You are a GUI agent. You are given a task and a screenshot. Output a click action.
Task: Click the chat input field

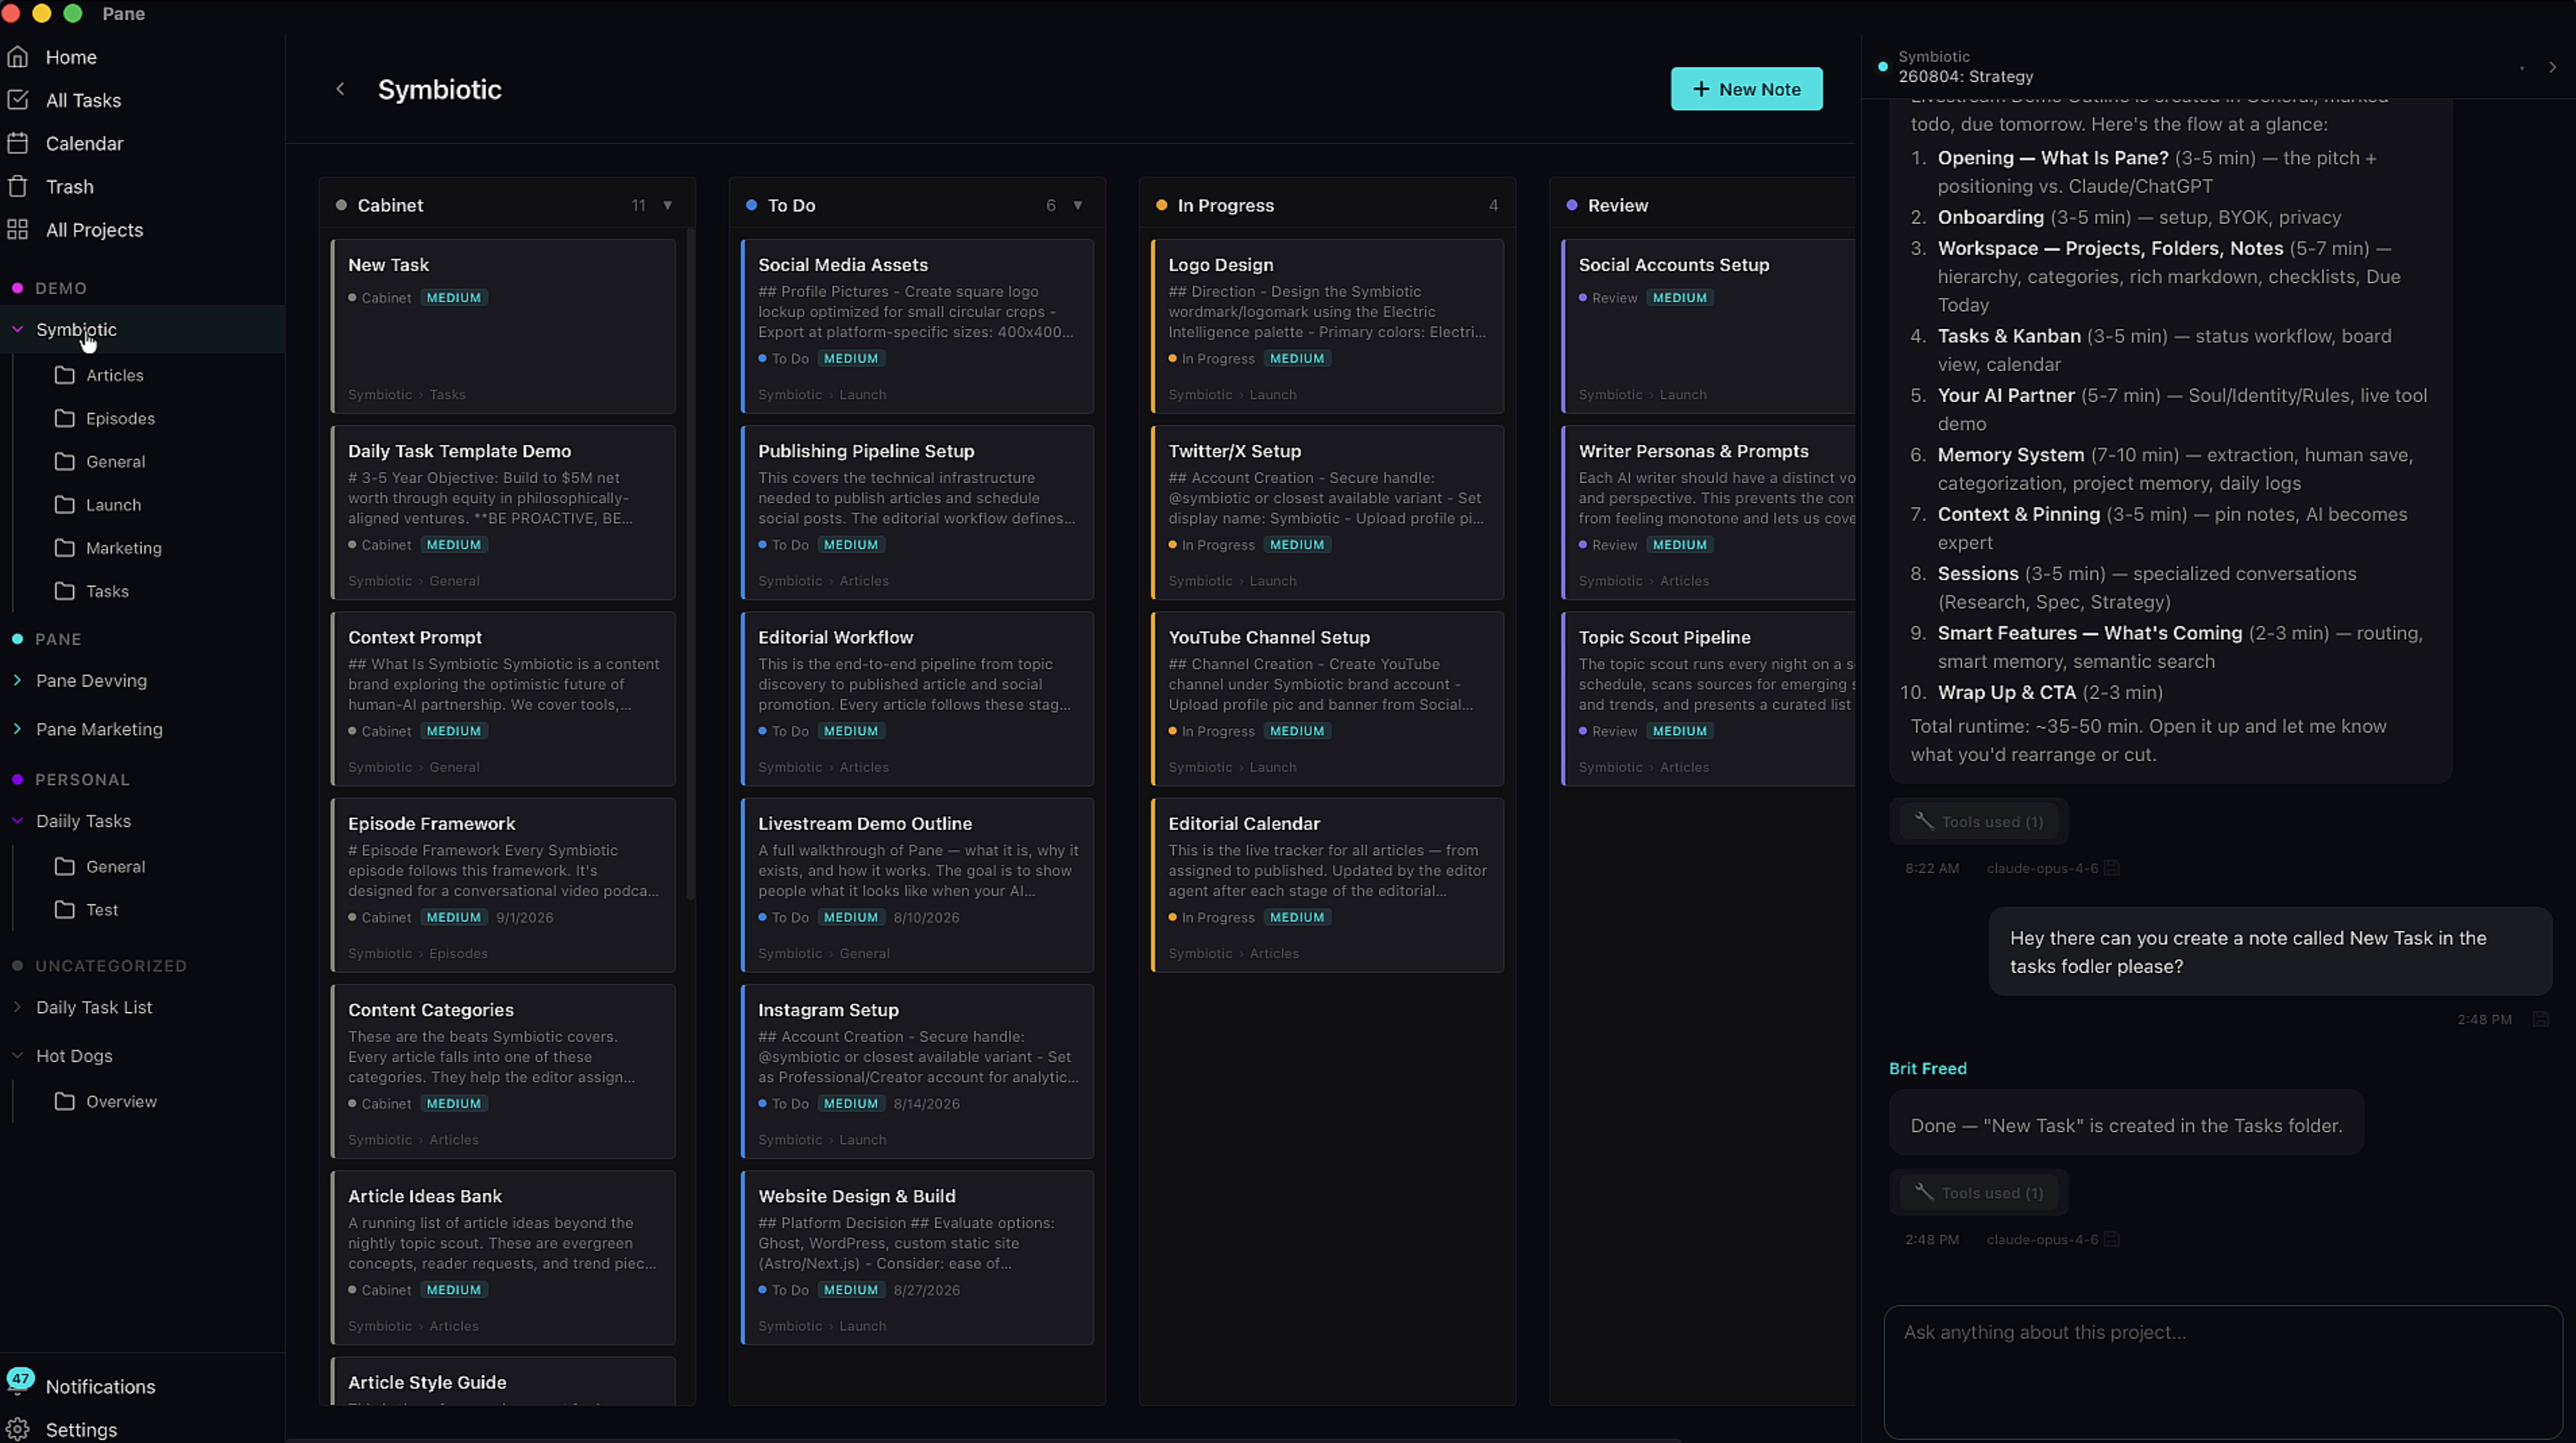(2223, 1372)
